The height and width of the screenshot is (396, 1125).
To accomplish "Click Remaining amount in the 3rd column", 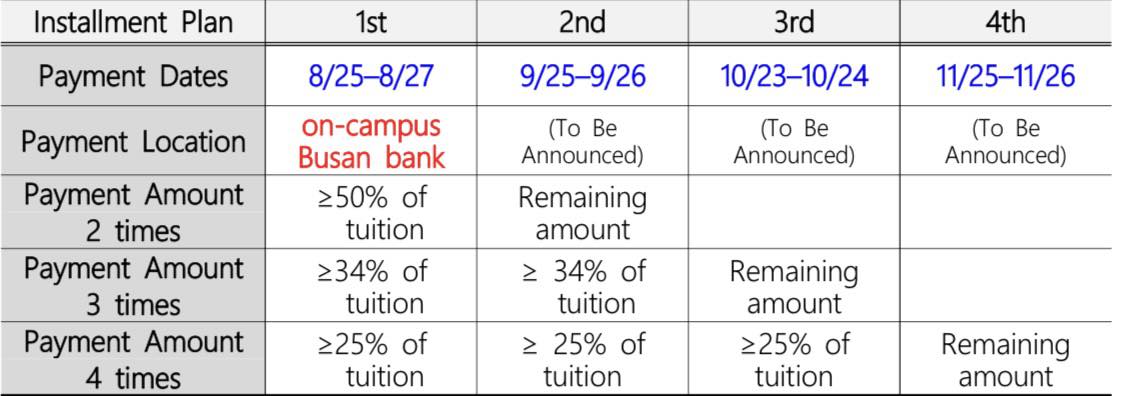I will (794, 288).
